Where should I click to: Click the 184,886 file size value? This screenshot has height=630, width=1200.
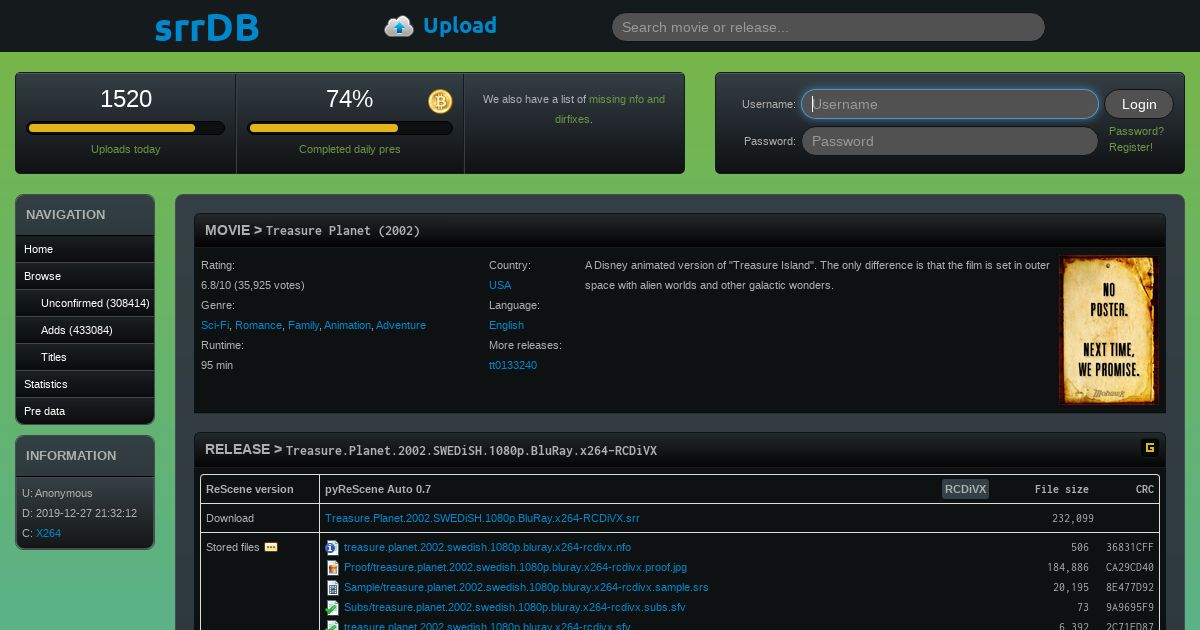coord(1068,567)
